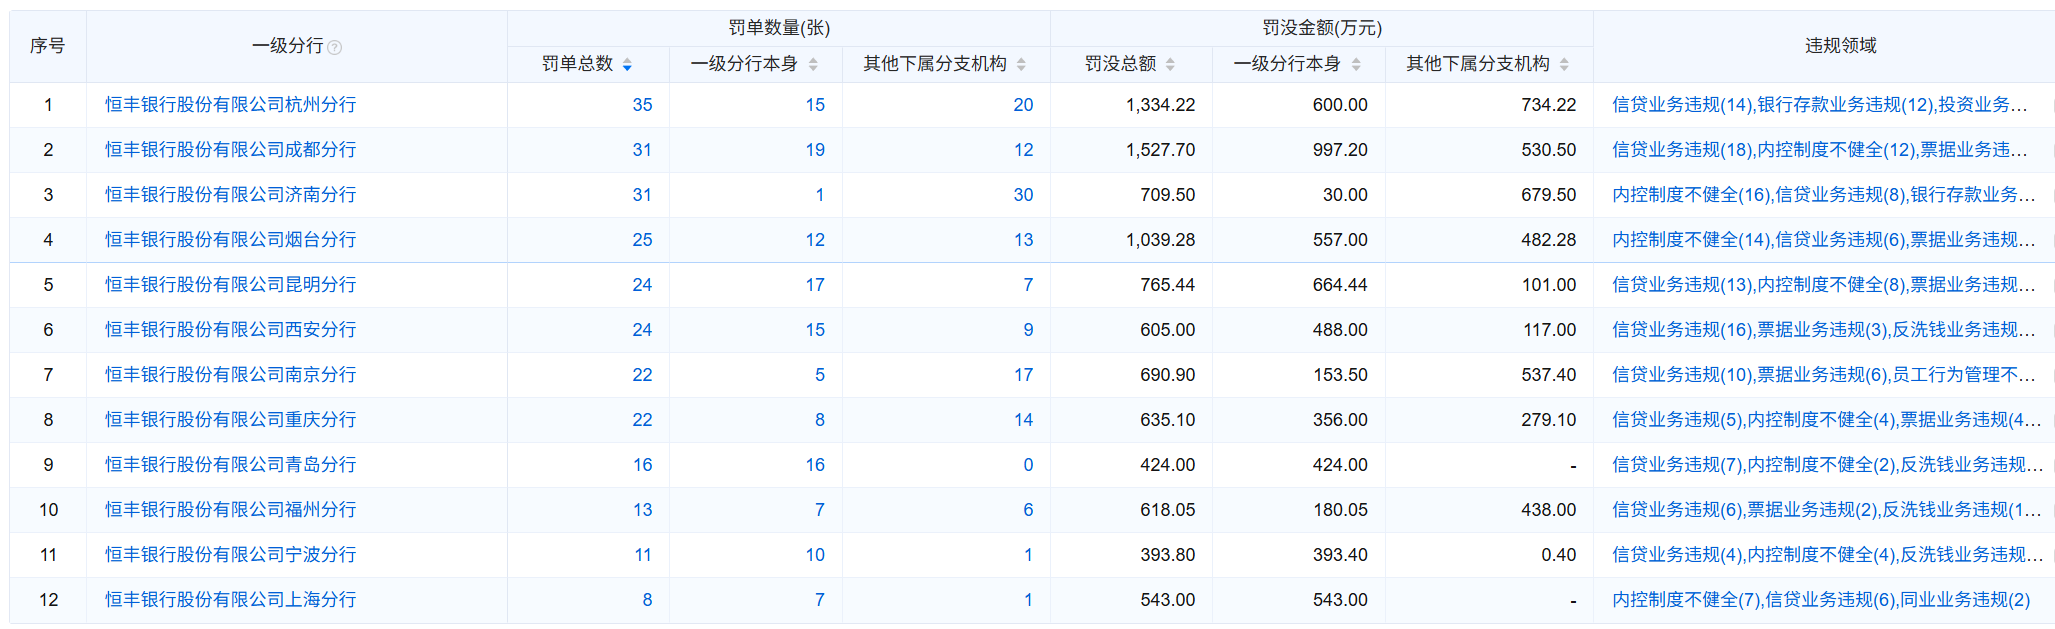View 上海分行 violation categories
This screenshot has height=629, width=2055.
coord(1820,600)
